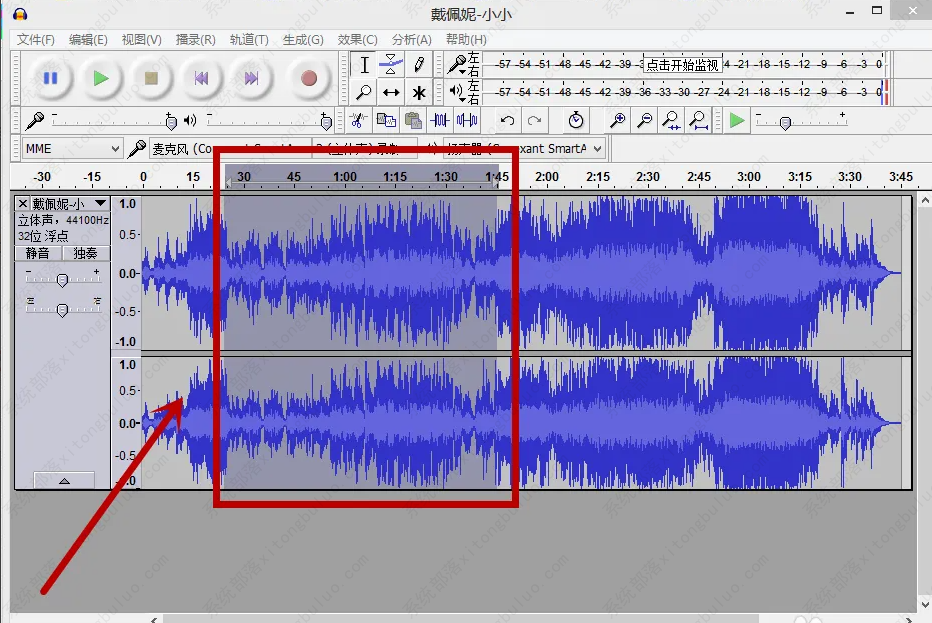The width and height of the screenshot is (932, 623).
Task: Adjust the recording volume slider
Action: pyautogui.click(x=171, y=122)
